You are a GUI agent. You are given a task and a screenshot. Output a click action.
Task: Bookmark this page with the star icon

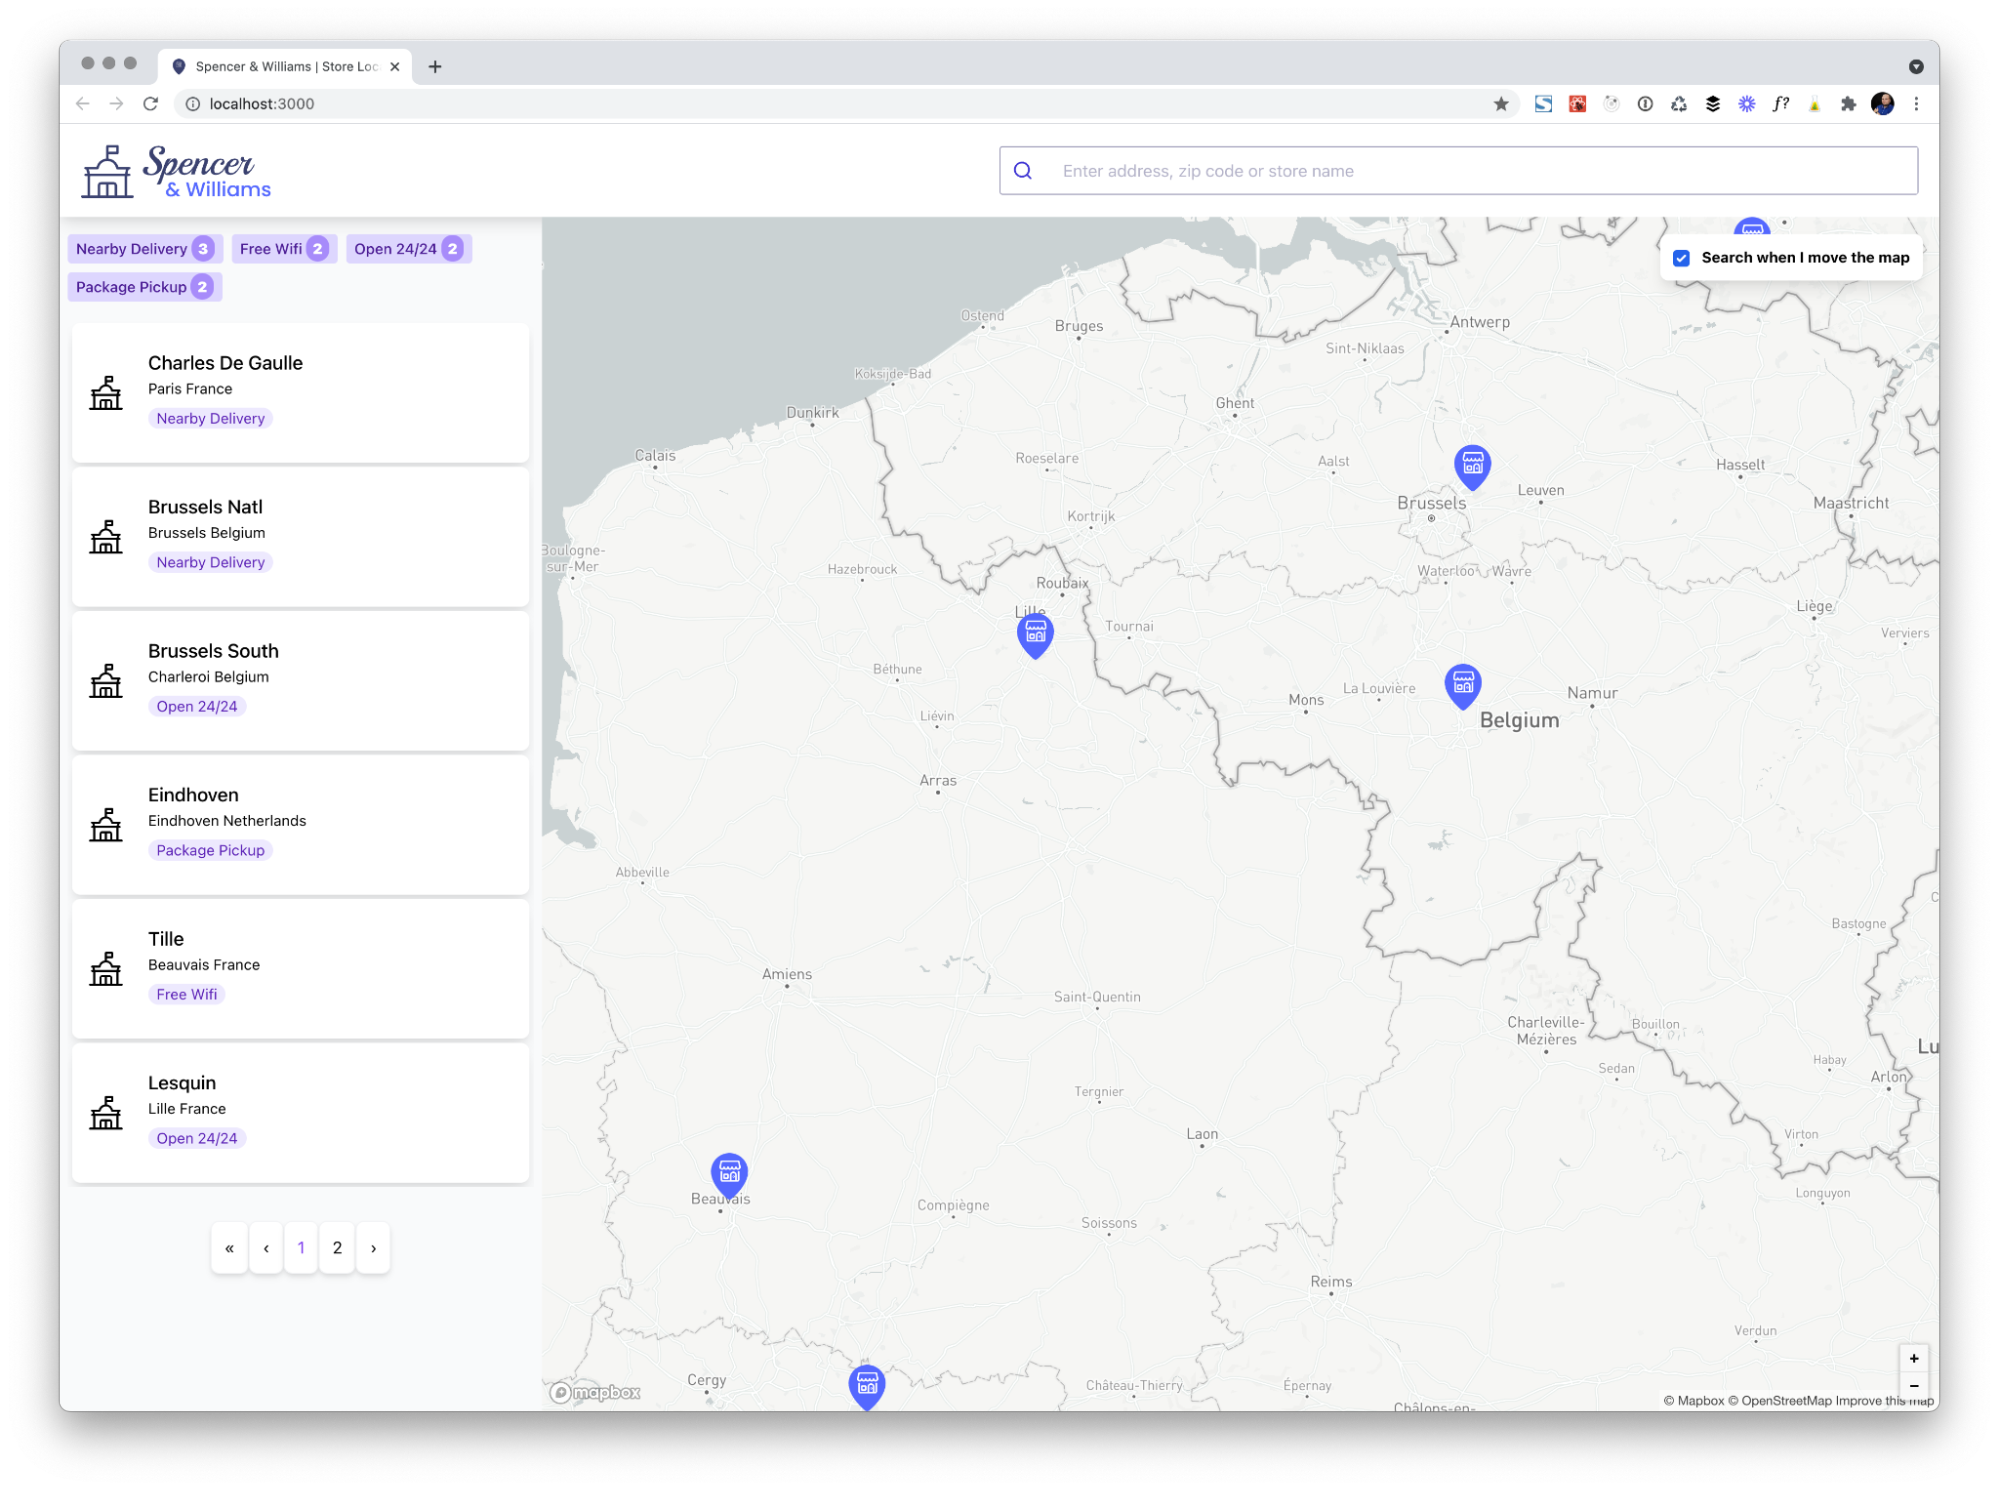pyautogui.click(x=1501, y=104)
